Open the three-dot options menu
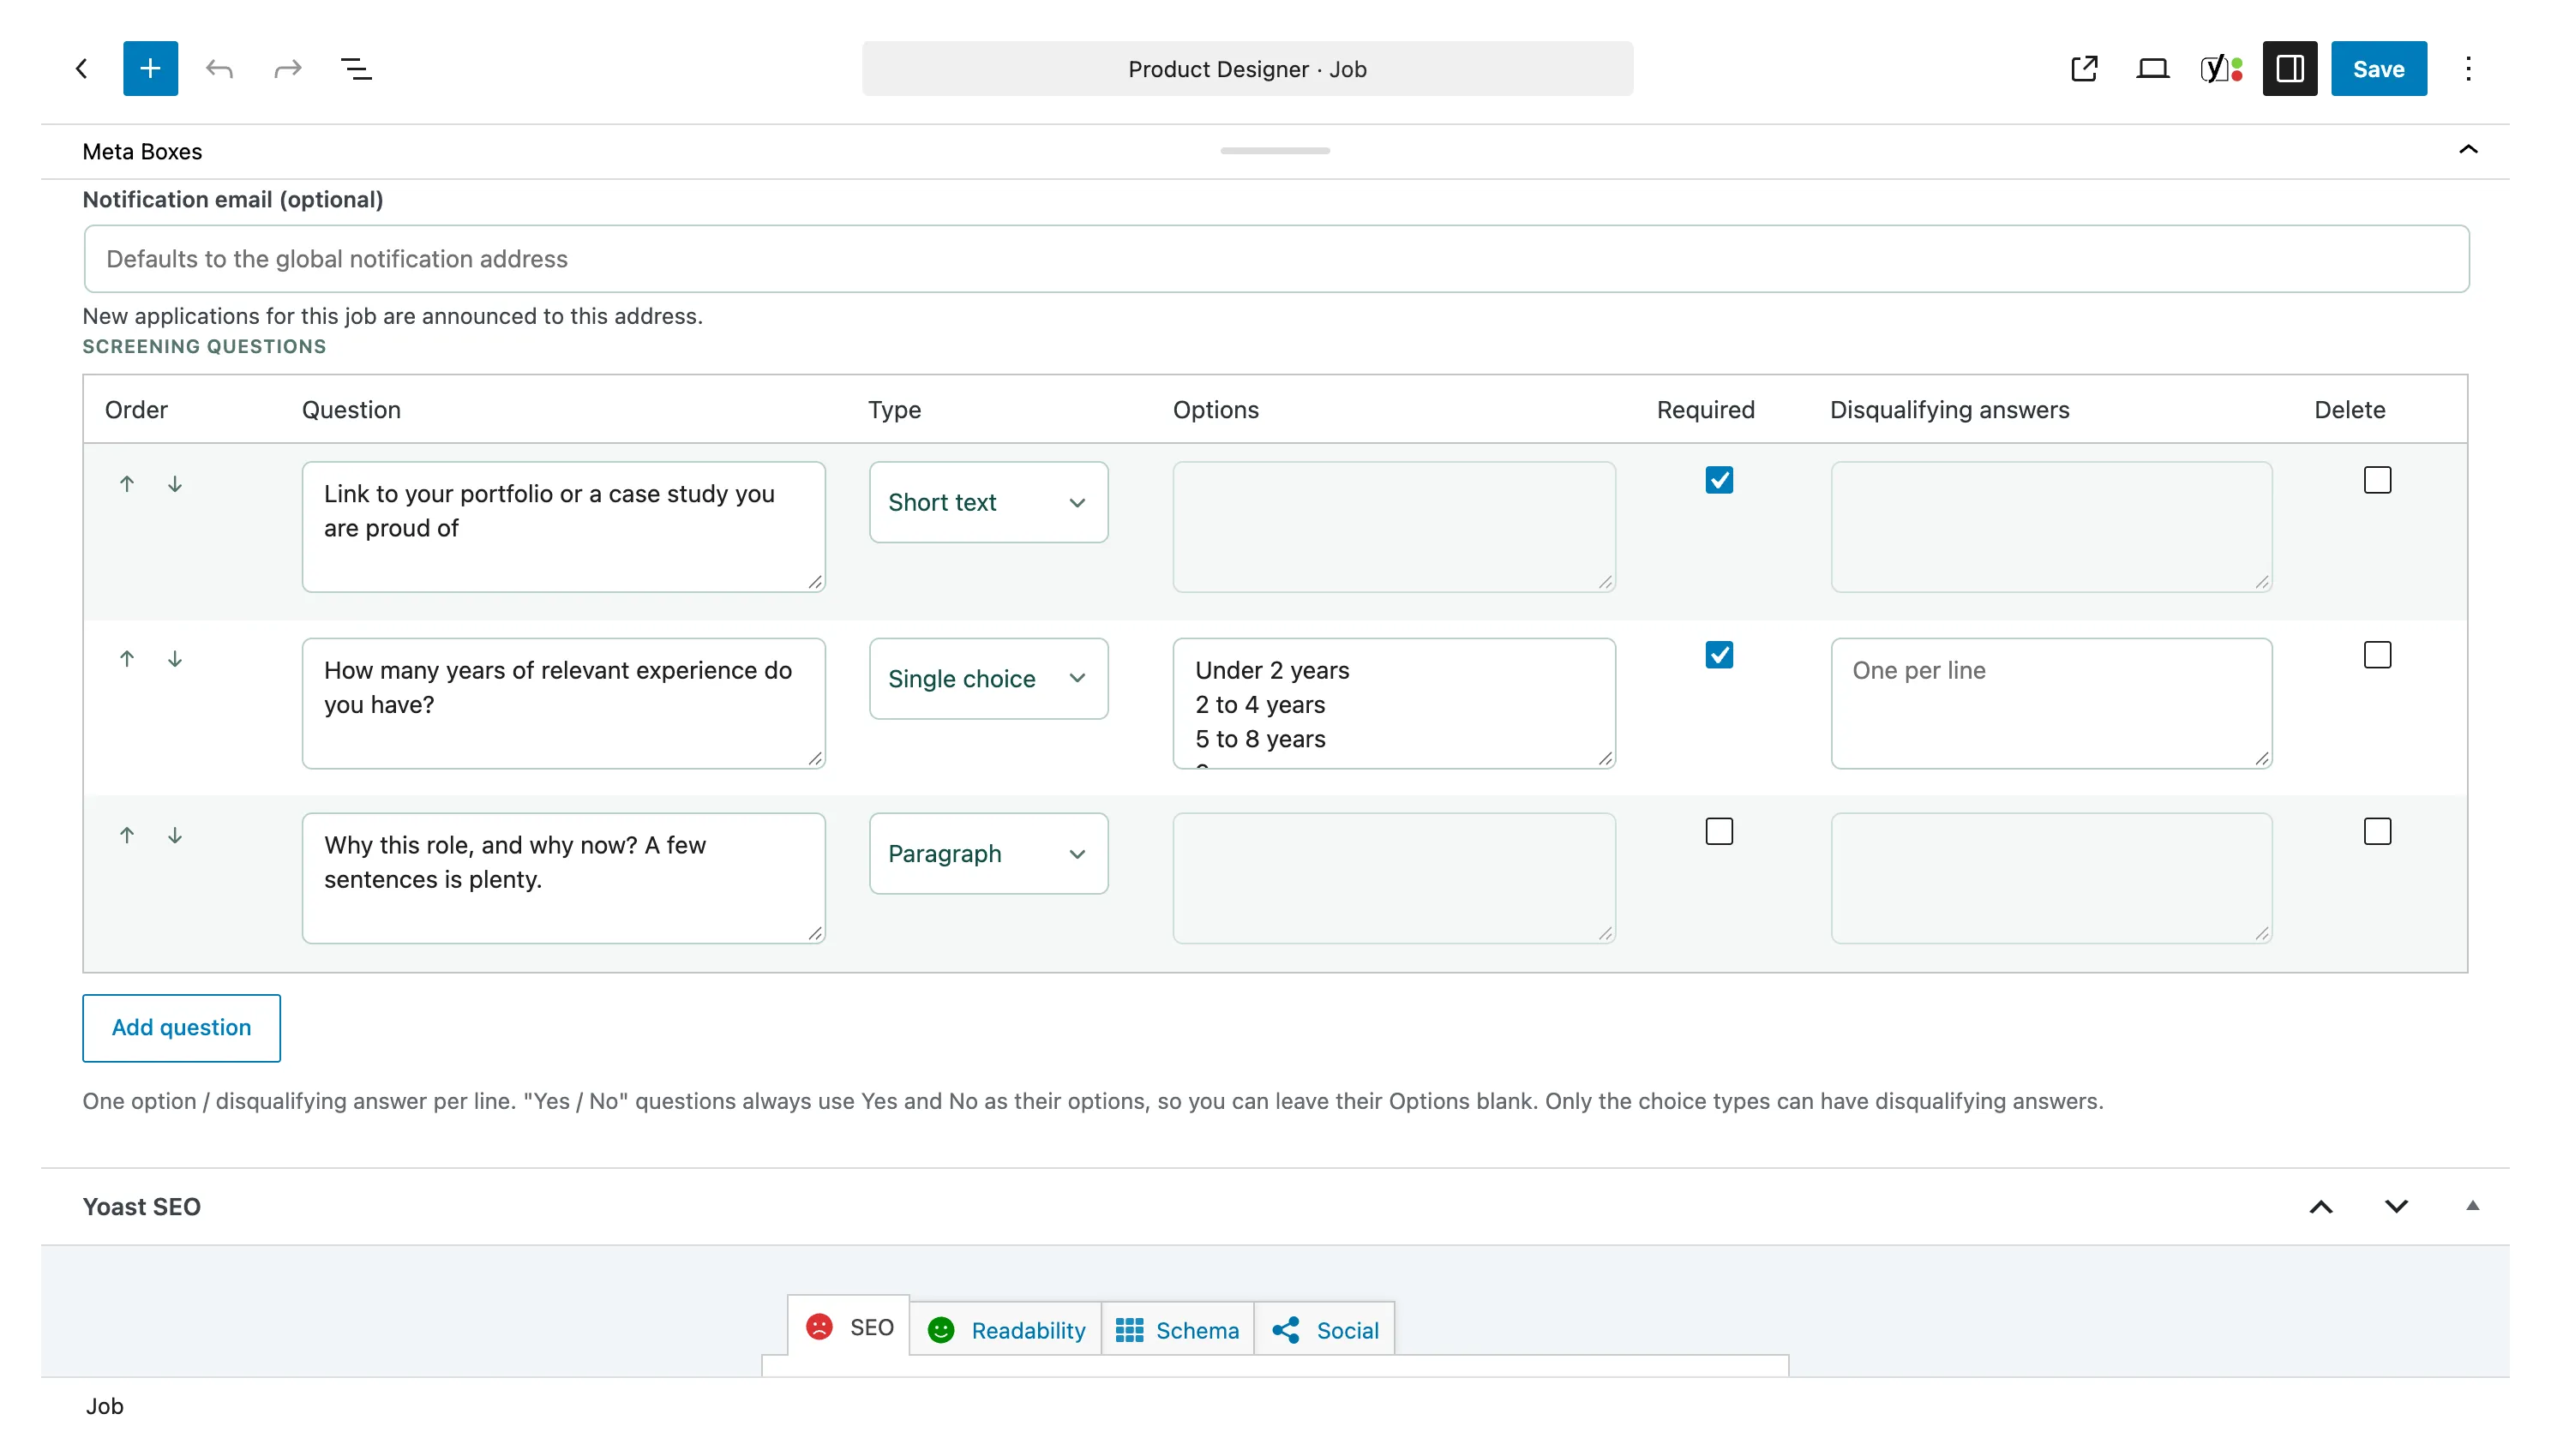 [x=2468, y=68]
